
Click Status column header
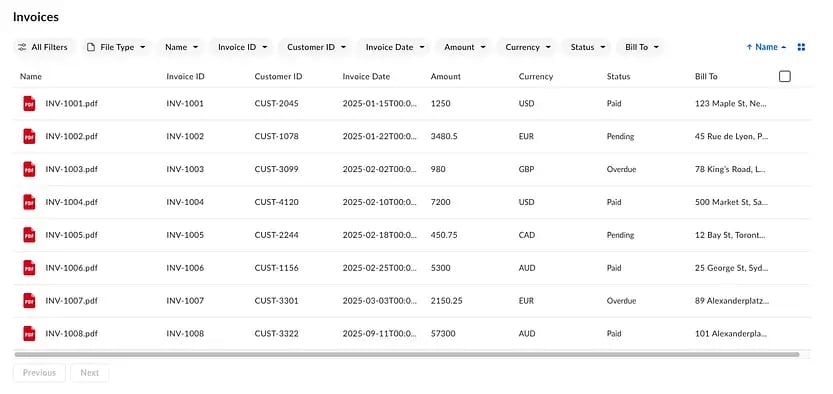[x=618, y=76]
